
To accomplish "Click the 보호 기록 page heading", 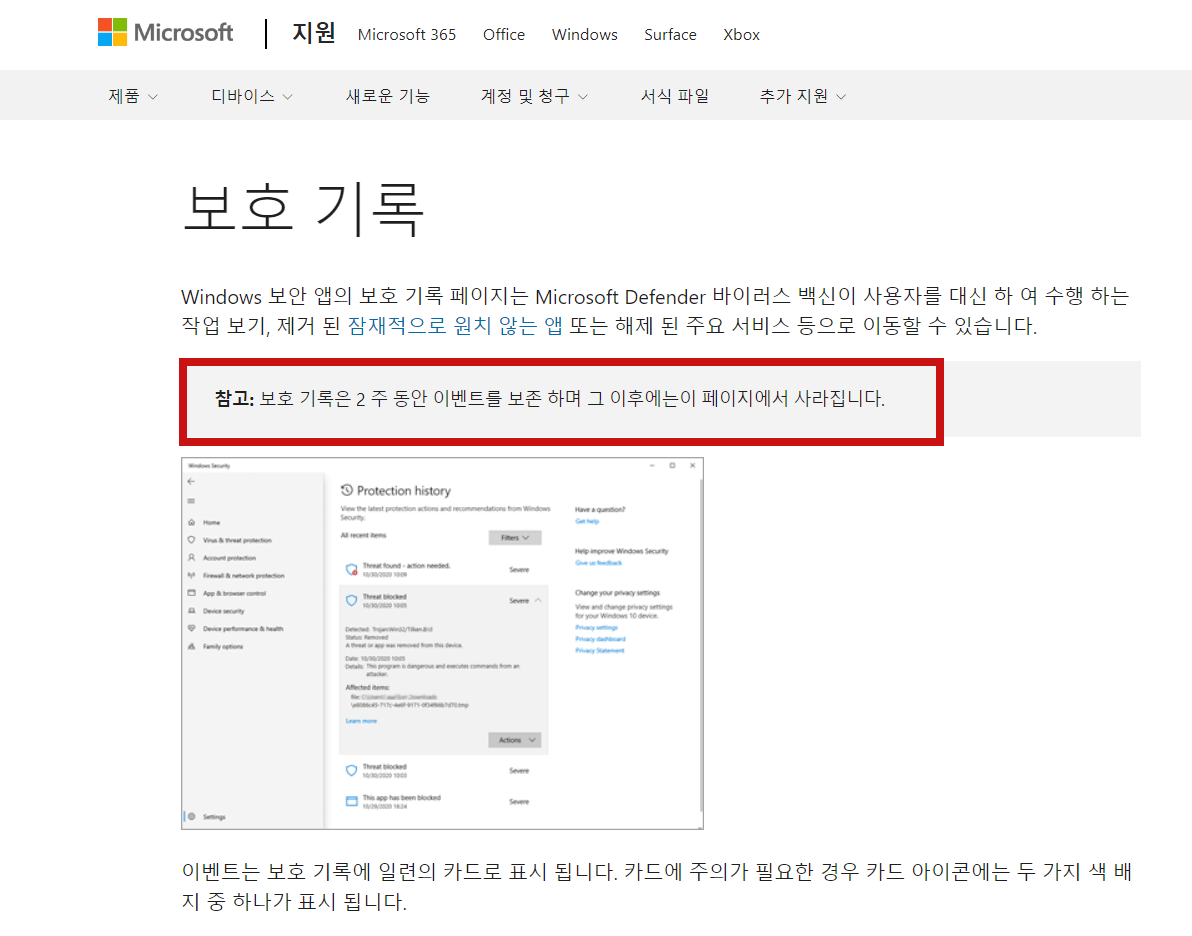I will tap(303, 209).
